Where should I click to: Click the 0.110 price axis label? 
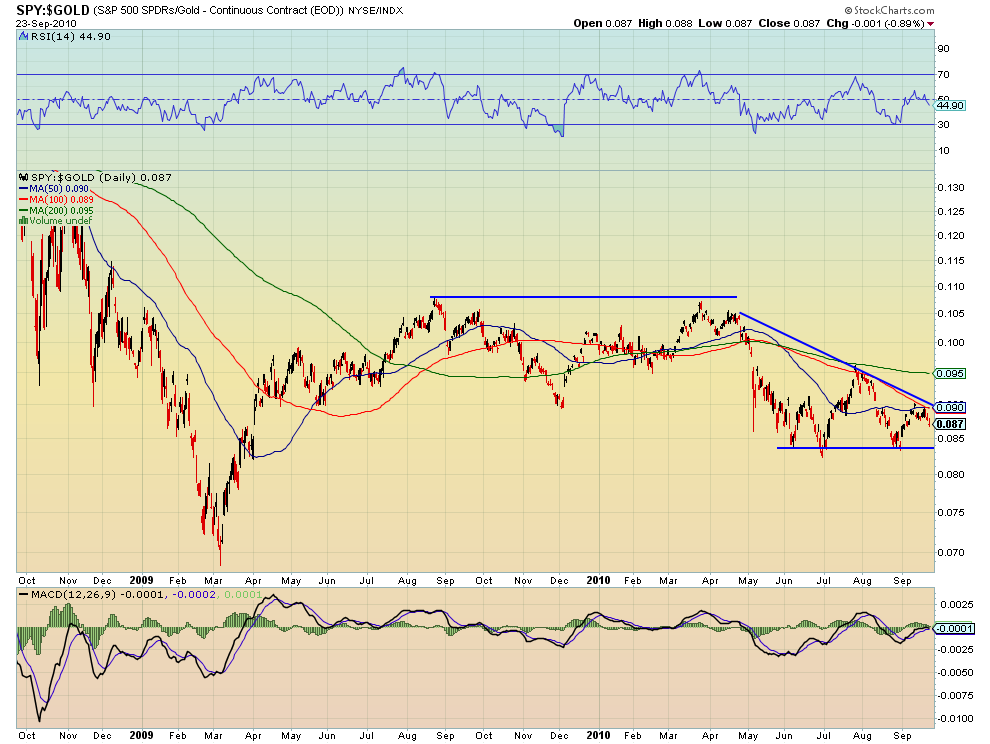point(951,287)
